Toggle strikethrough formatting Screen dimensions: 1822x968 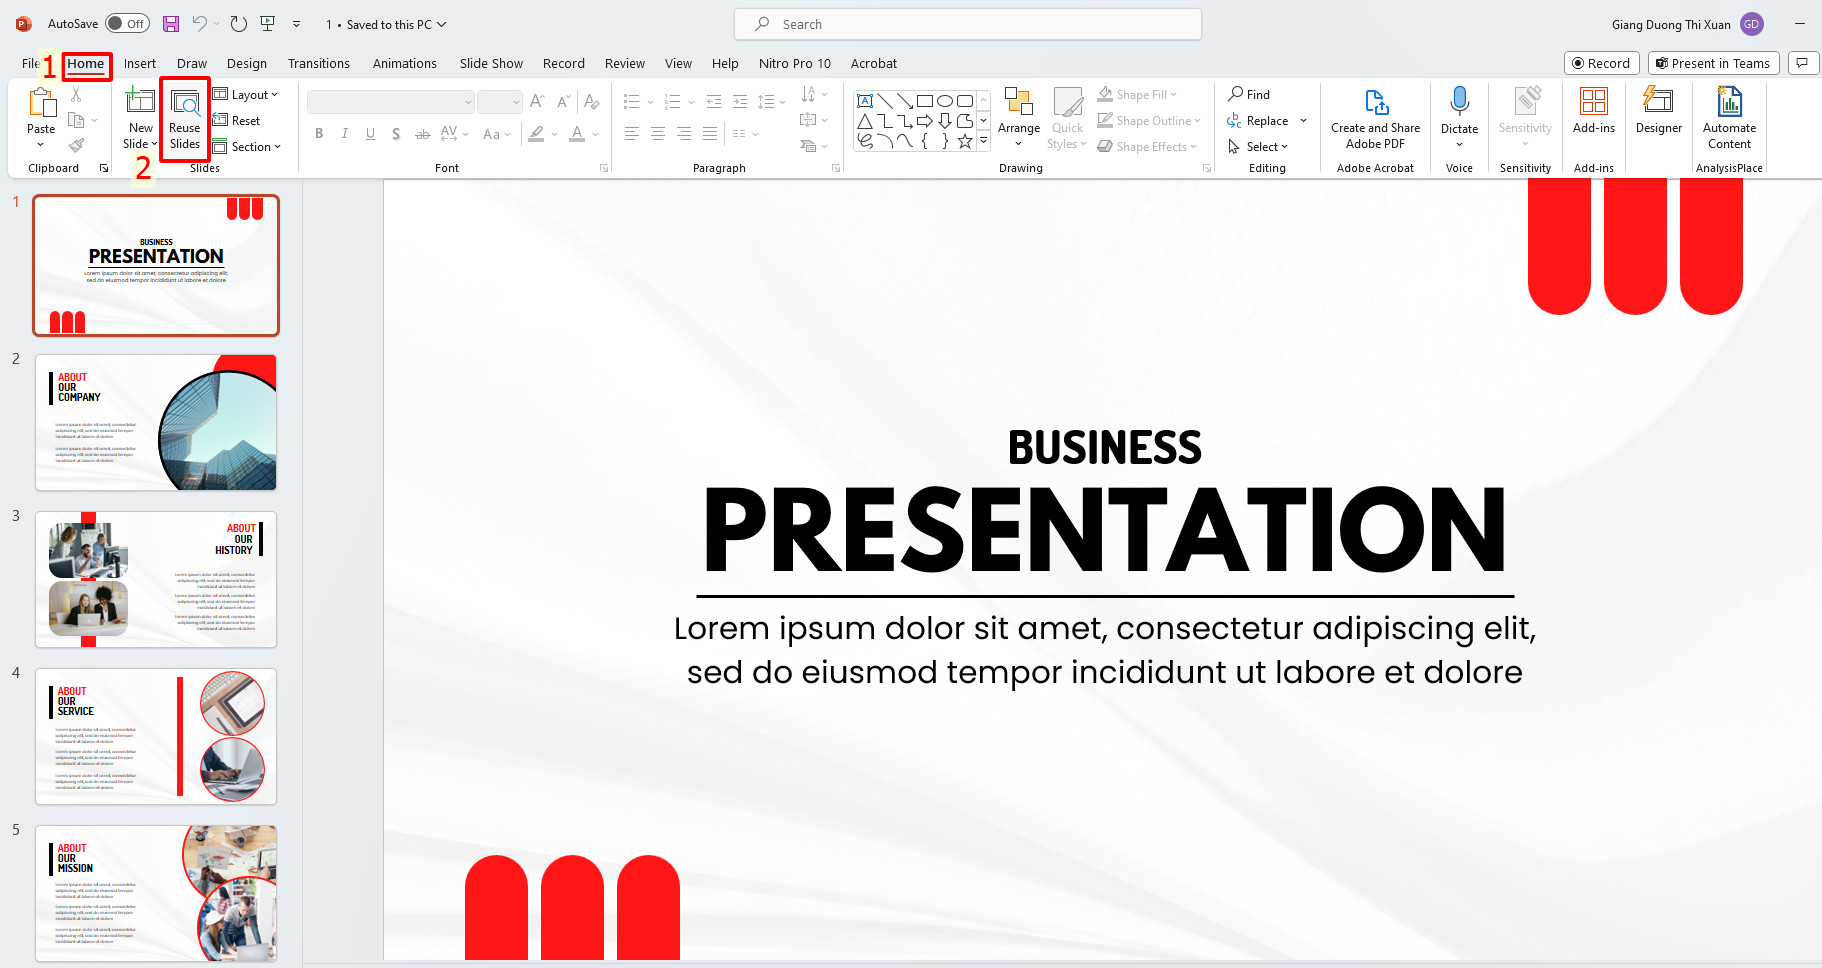coord(423,134)
